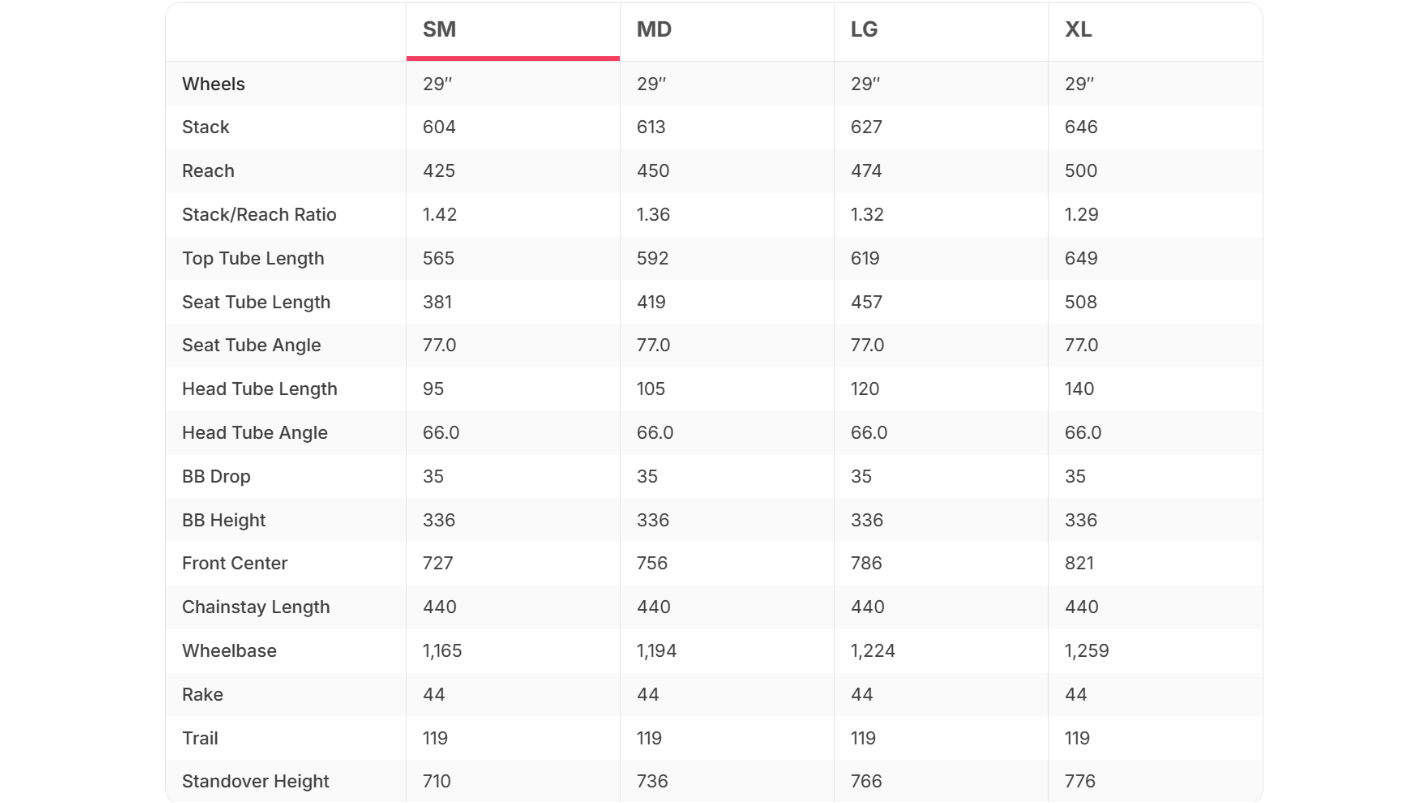Click the XL wheelbase value 1,259

coord(1087,651)
